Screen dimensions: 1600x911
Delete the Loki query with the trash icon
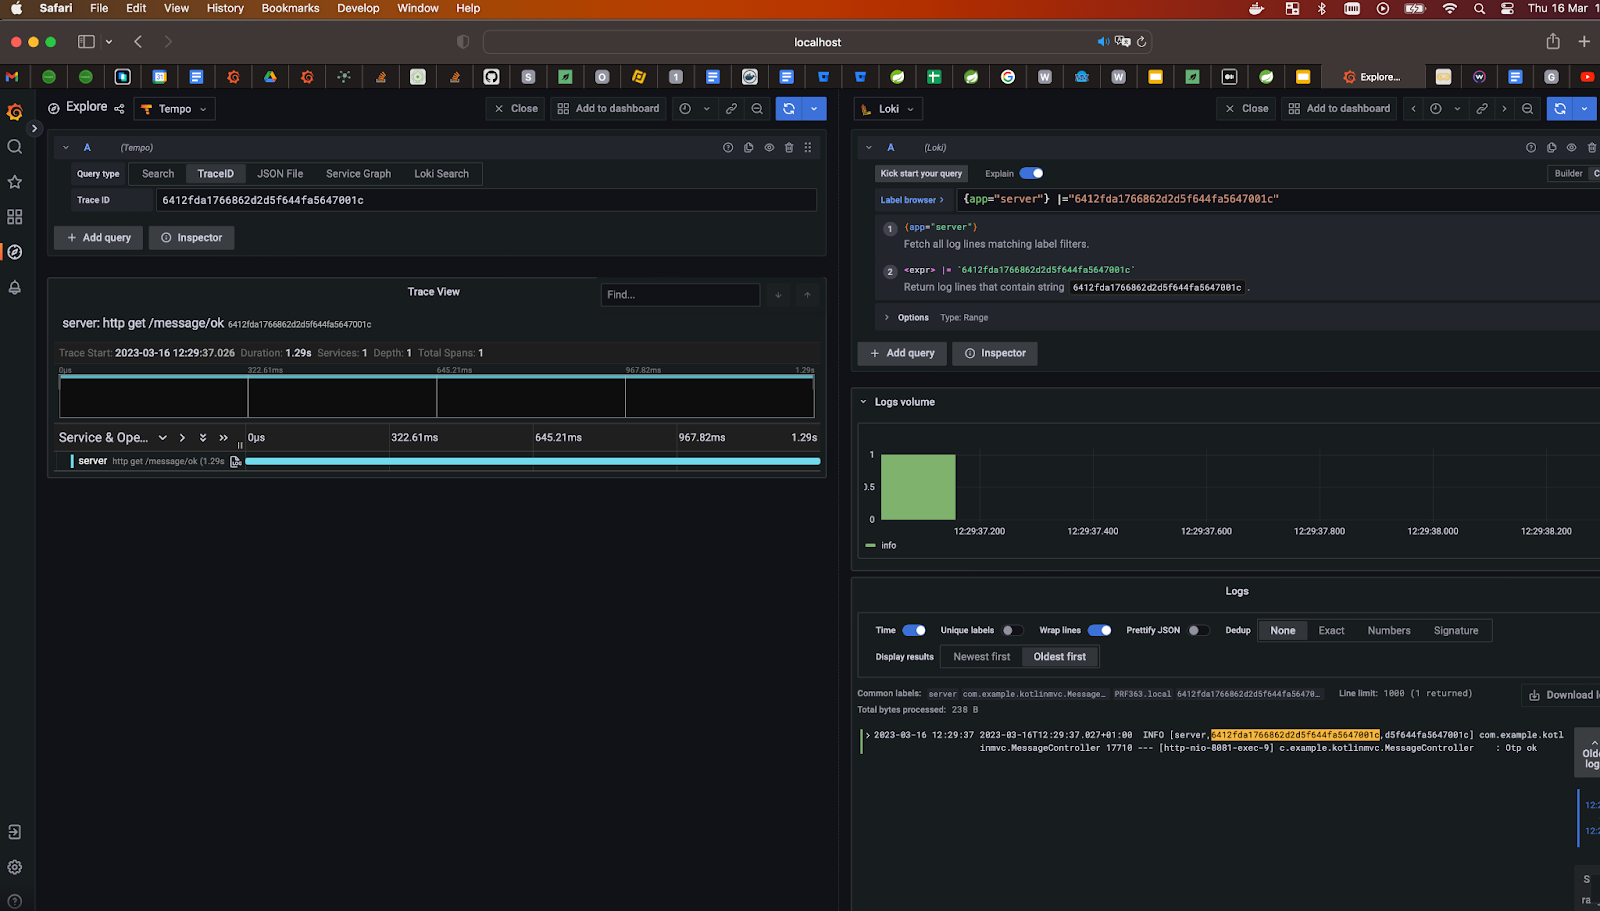pyautogui.click(x=1592, y=147)
